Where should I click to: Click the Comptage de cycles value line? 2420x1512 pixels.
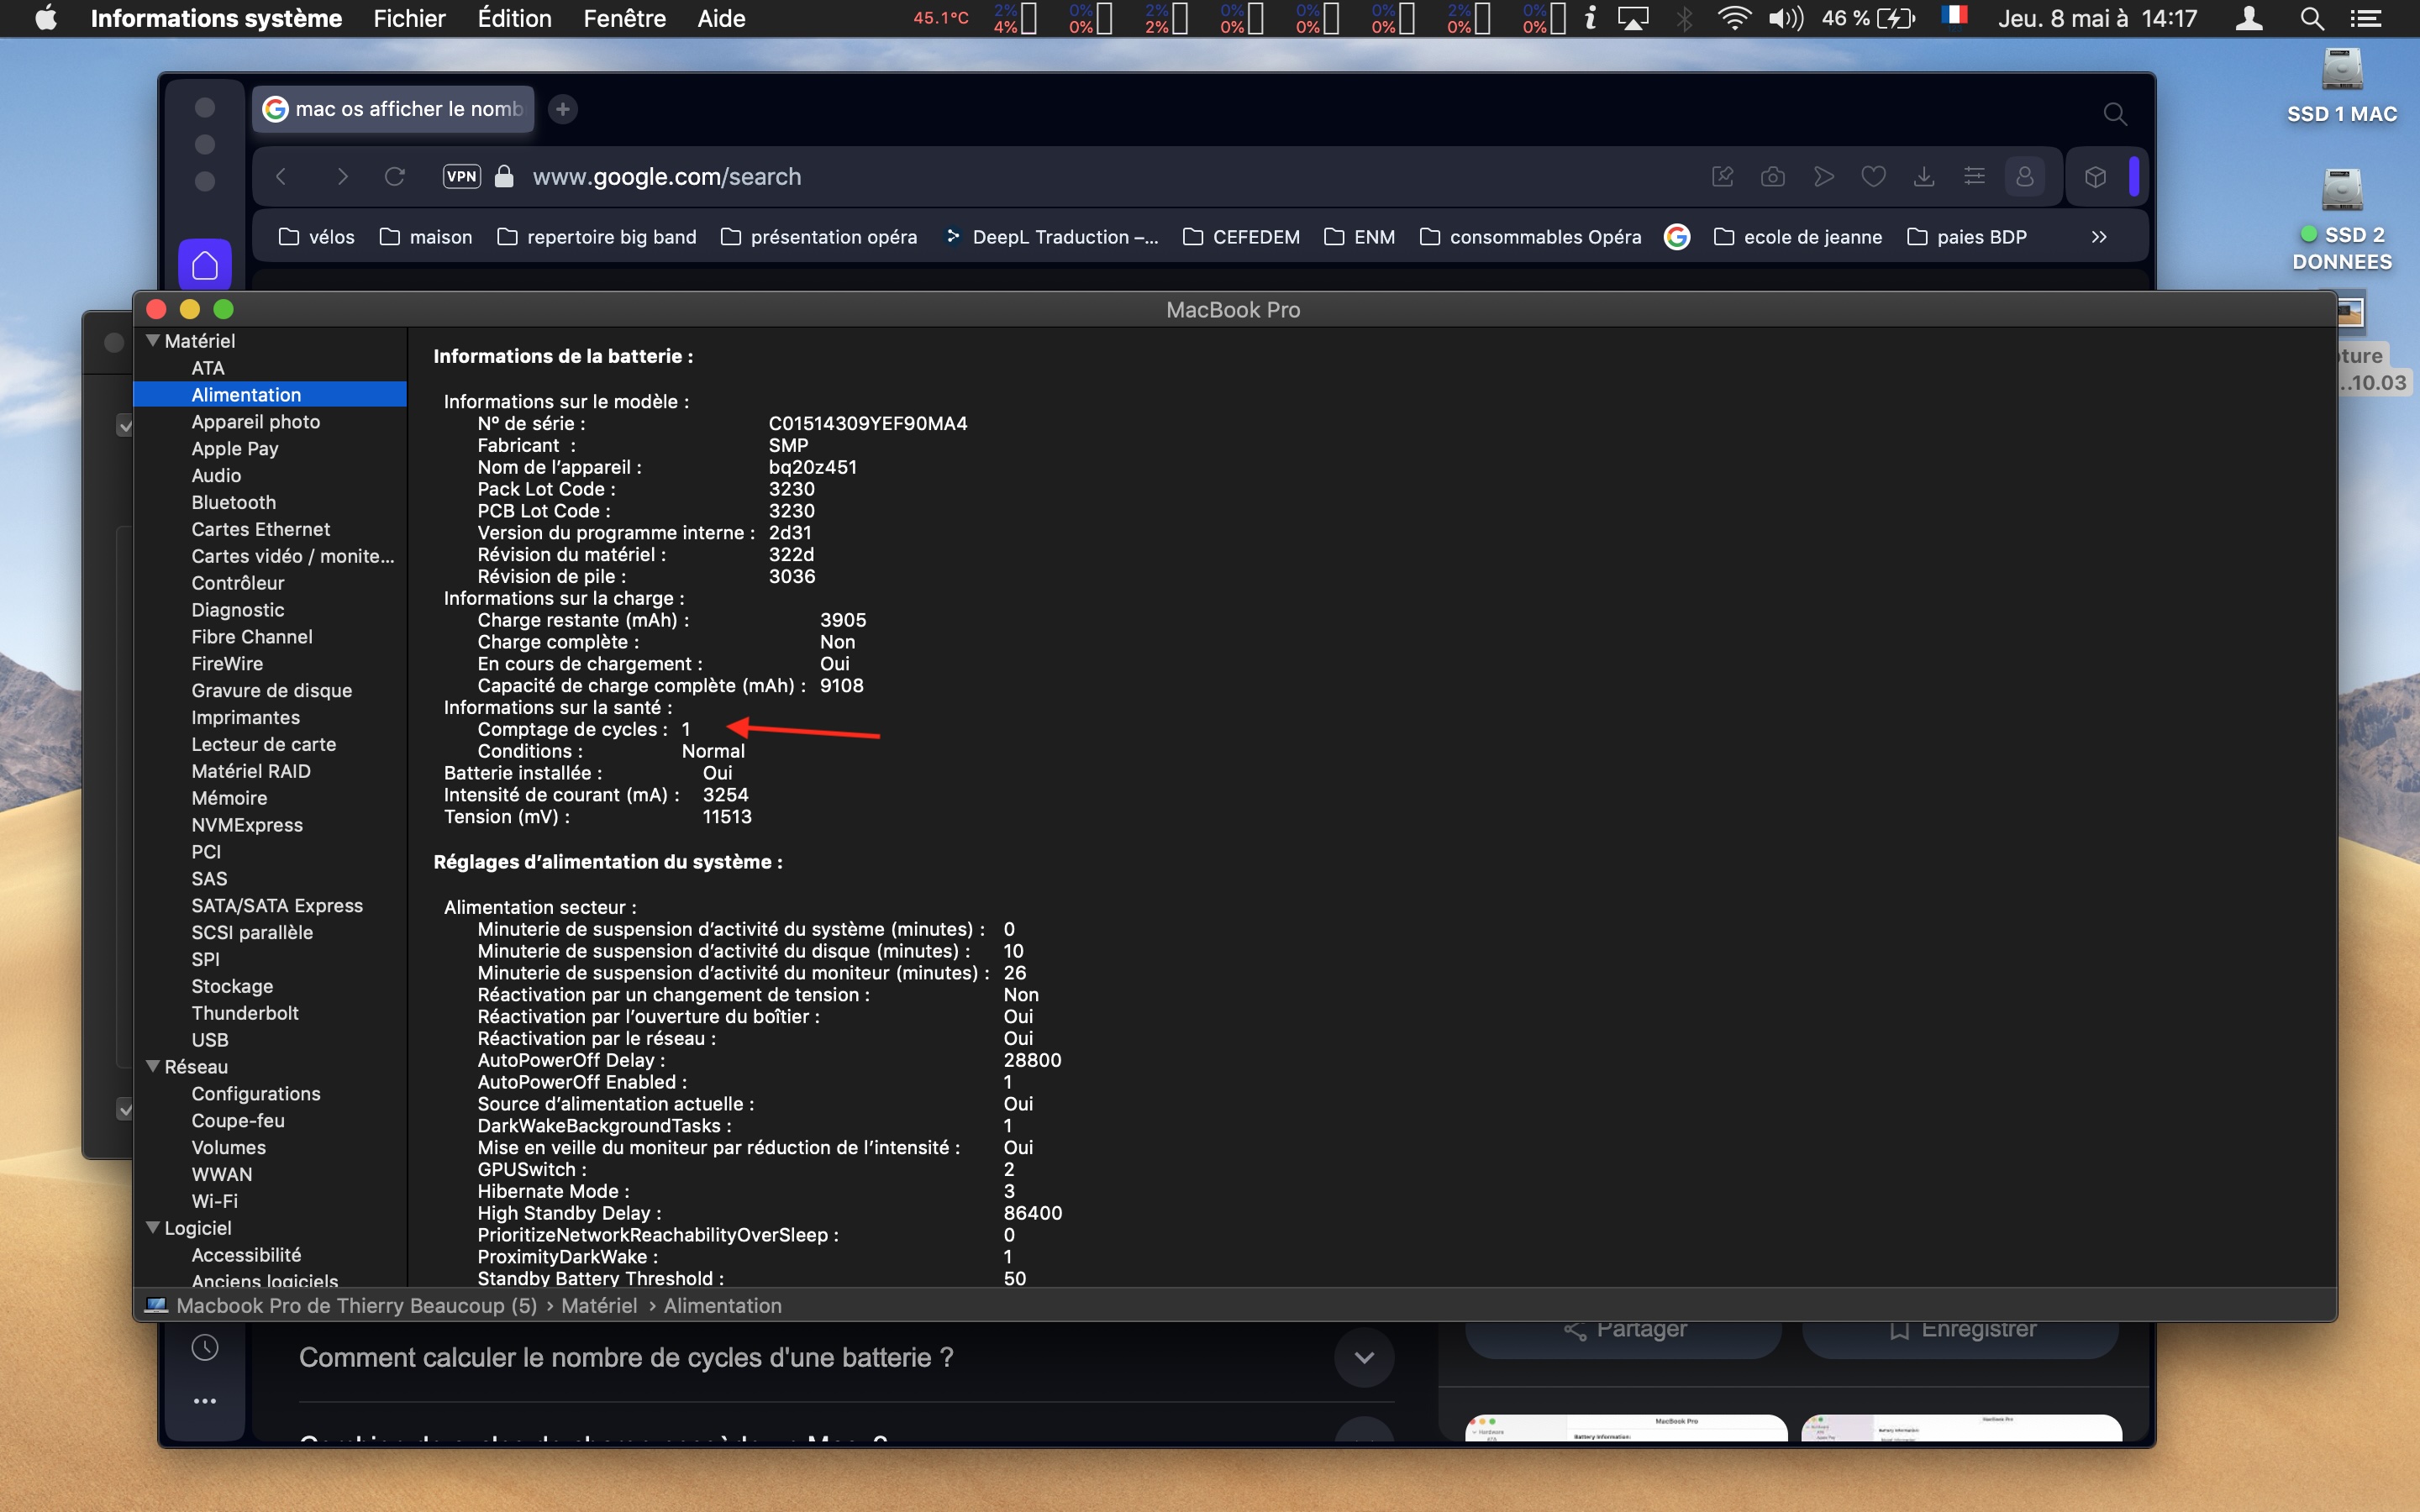coord(584,729)
